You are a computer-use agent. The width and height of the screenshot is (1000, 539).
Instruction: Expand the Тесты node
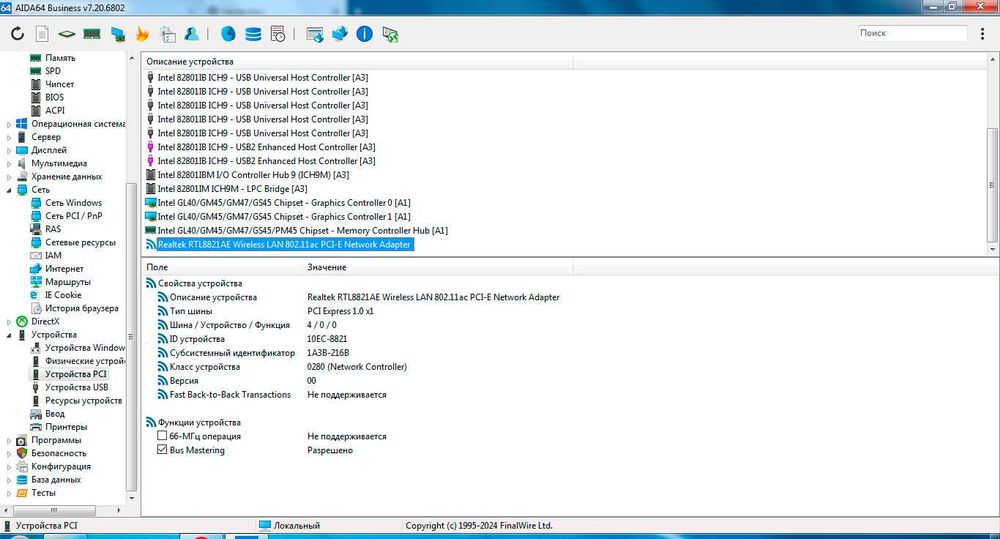[x=9, y=493]
